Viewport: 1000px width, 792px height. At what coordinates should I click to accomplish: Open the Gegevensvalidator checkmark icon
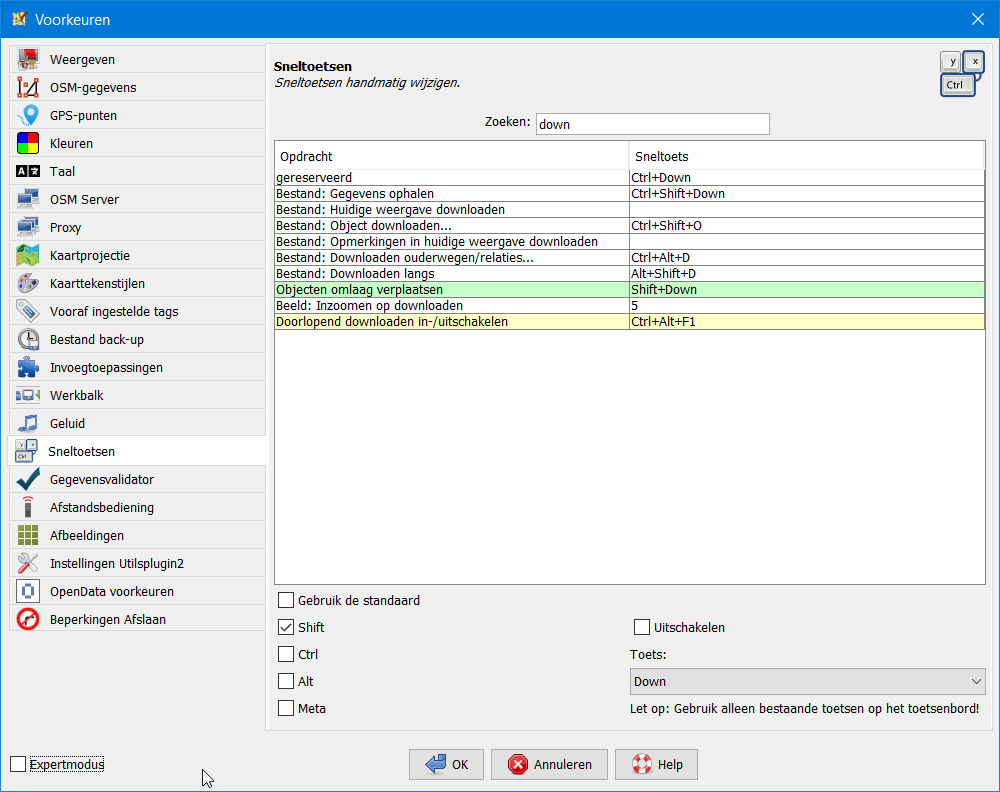(x=29, y=480)
